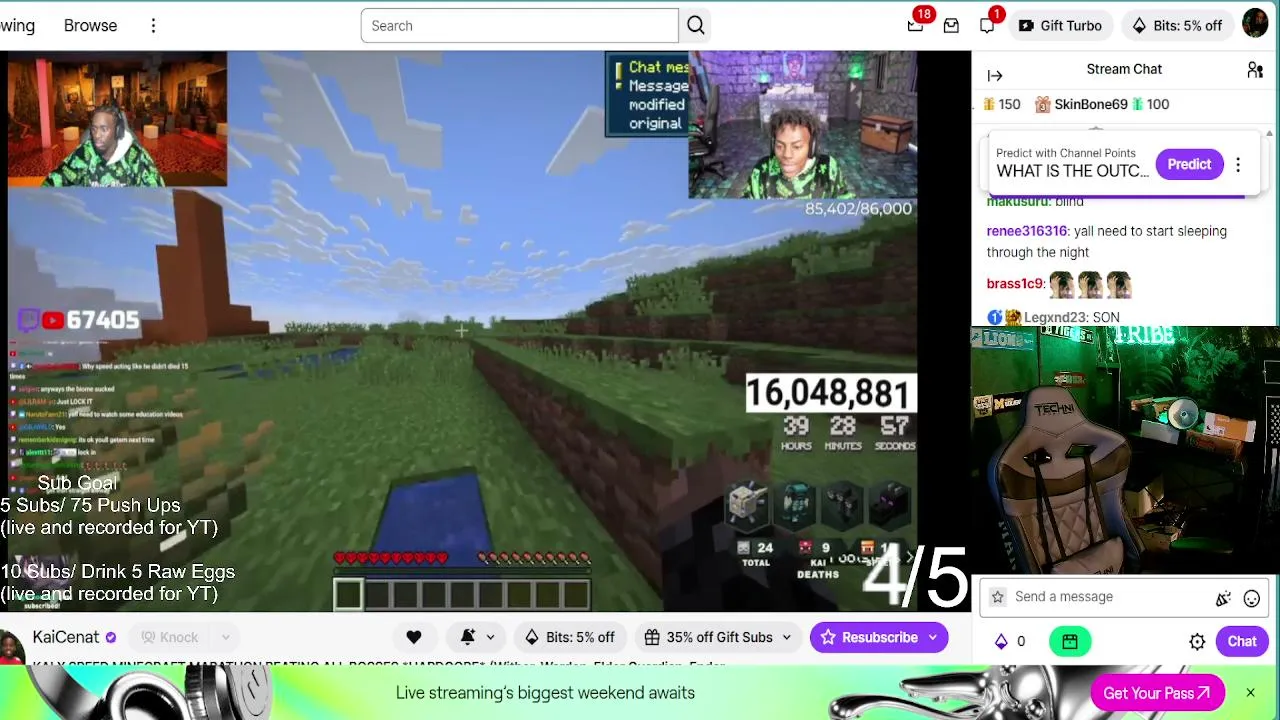The image size is (1280, 720).
Task: Click username renee316316 in chat
Action: 1027,231
